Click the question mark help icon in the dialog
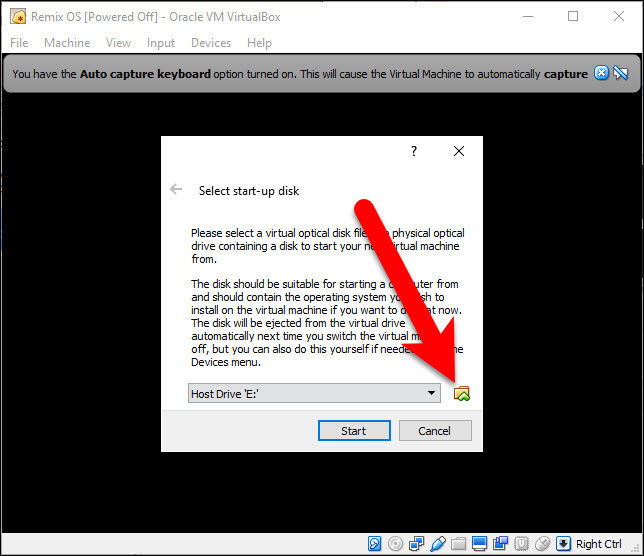644x556 pixels. [x=414, y=151]
